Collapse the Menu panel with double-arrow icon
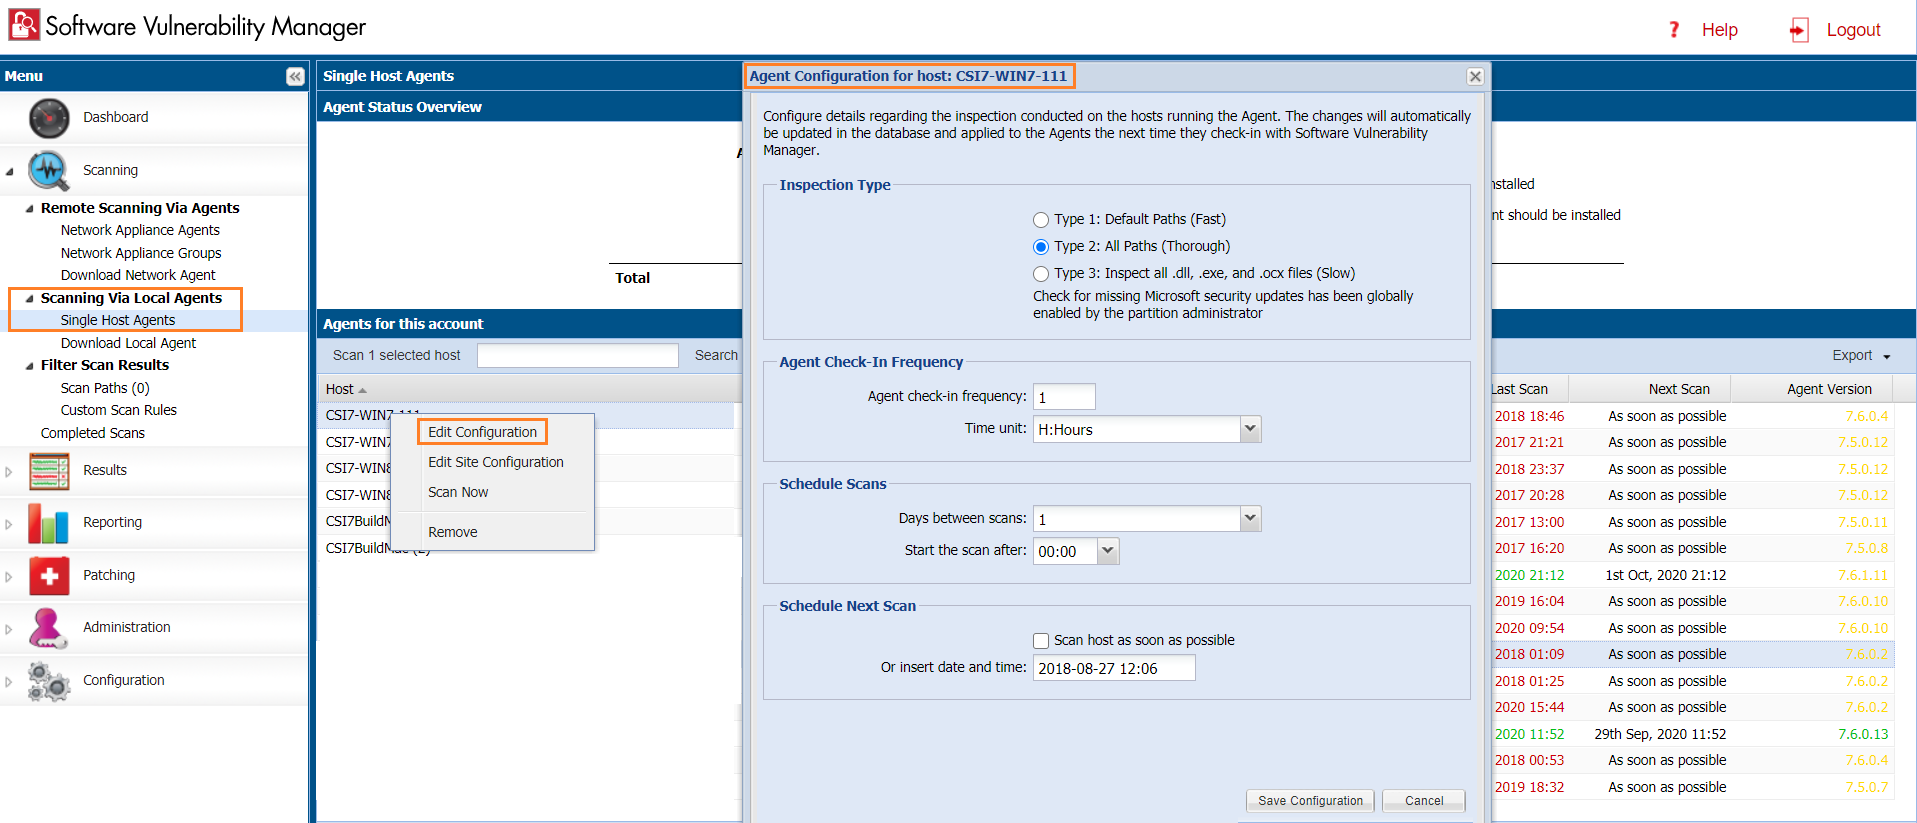The height and width of the screenshot is (823, 1917). coord(295,76)
